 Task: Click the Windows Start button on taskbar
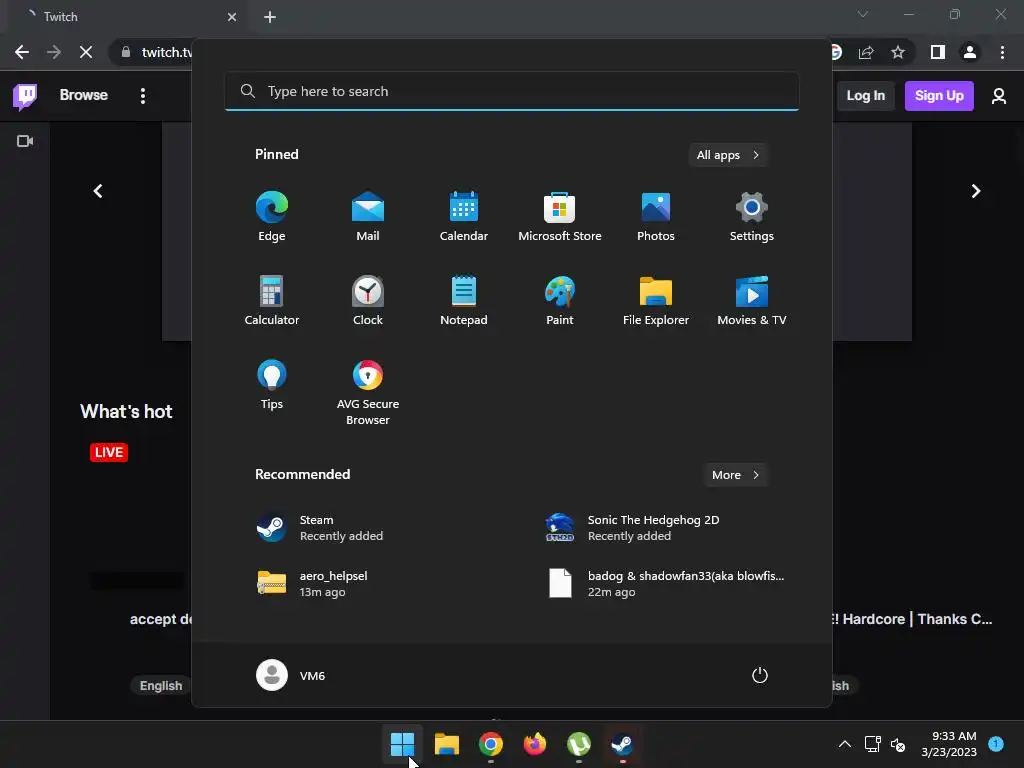click(x=402, y=744)
